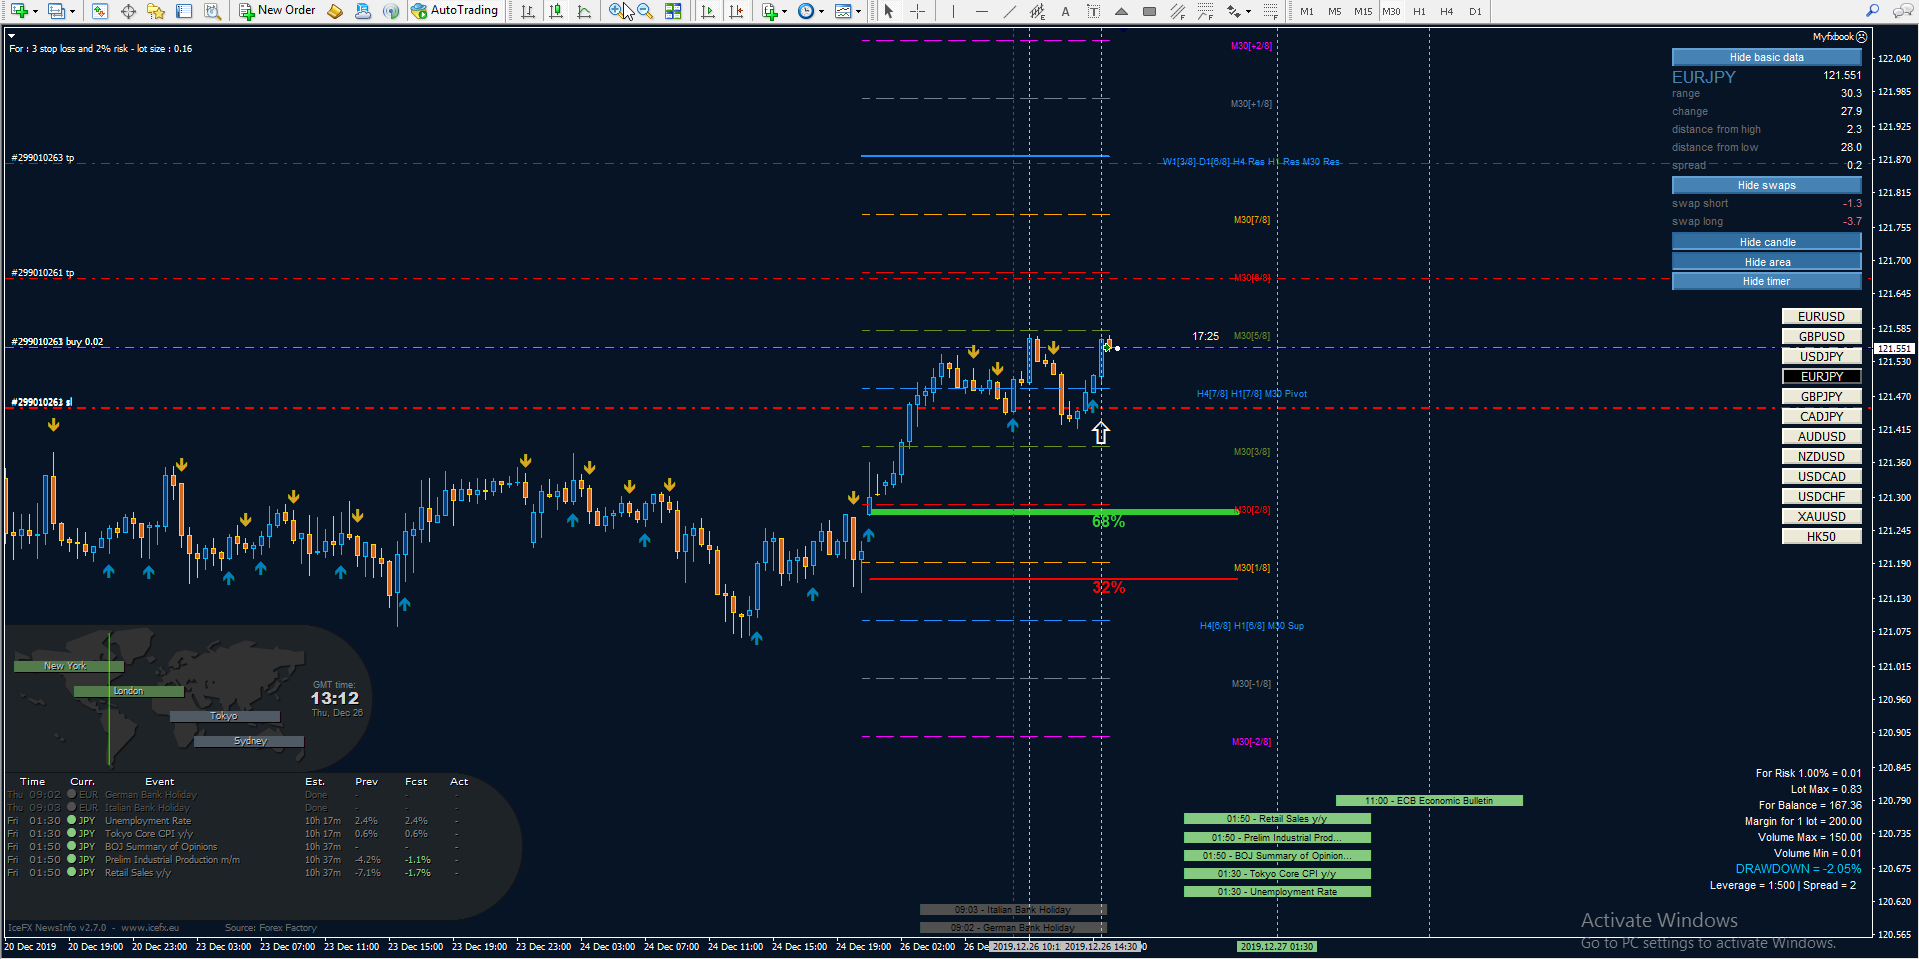Switch chart symbol to USDJPY
Screen dimensions: 1919x959
(1821, 356)
